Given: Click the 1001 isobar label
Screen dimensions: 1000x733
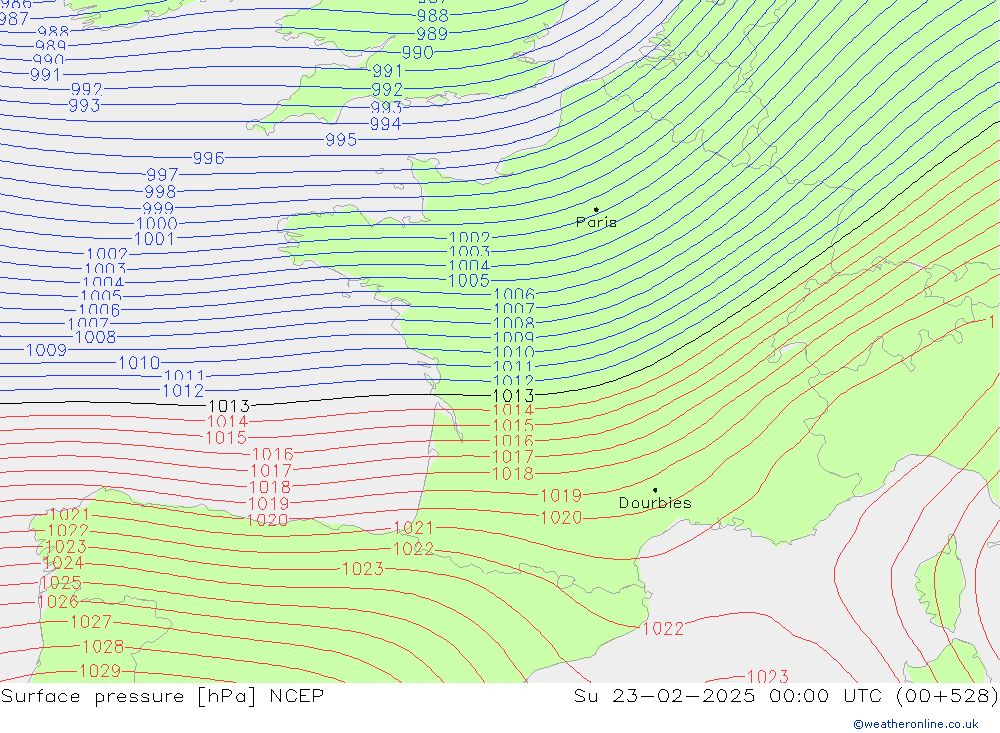Looking at the screenshot, I should (x=154, y=239).
